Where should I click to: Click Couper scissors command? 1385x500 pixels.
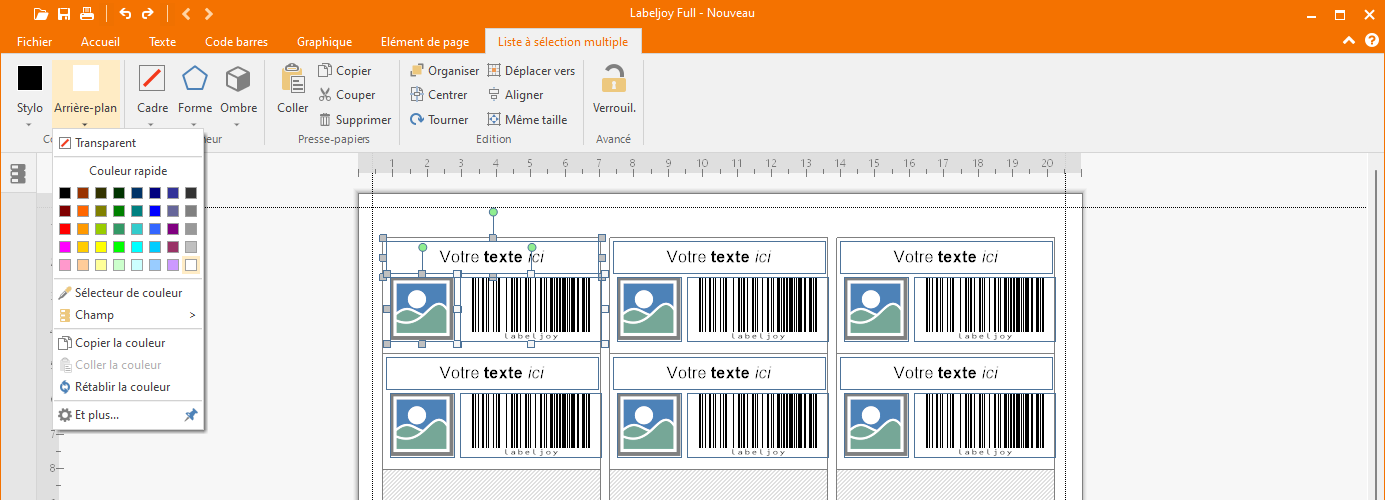(x=347, y=95)
